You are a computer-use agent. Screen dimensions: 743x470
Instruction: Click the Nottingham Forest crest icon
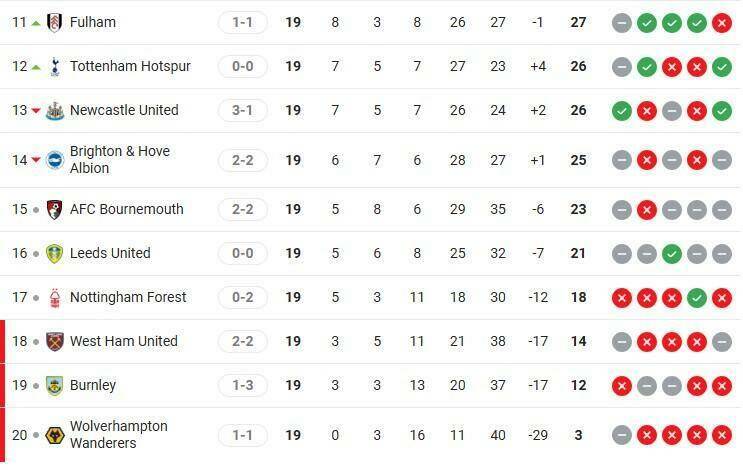(x=54, y=297)
